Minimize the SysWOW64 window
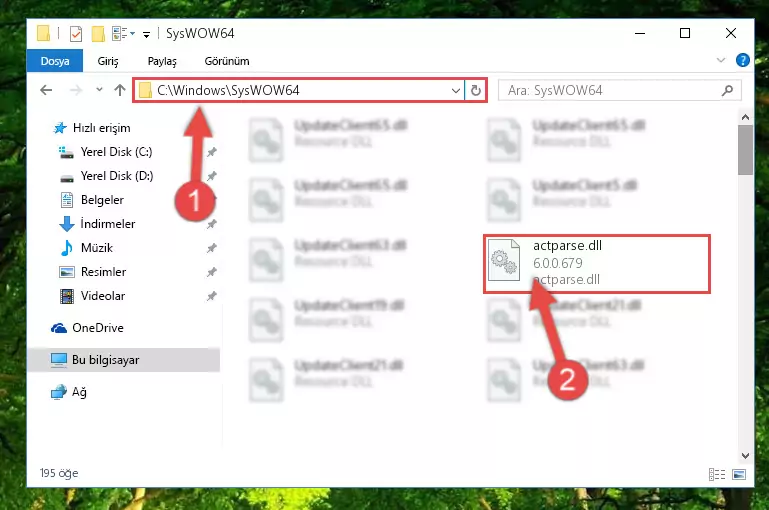769x510 pixels. (x=640, y=33)
